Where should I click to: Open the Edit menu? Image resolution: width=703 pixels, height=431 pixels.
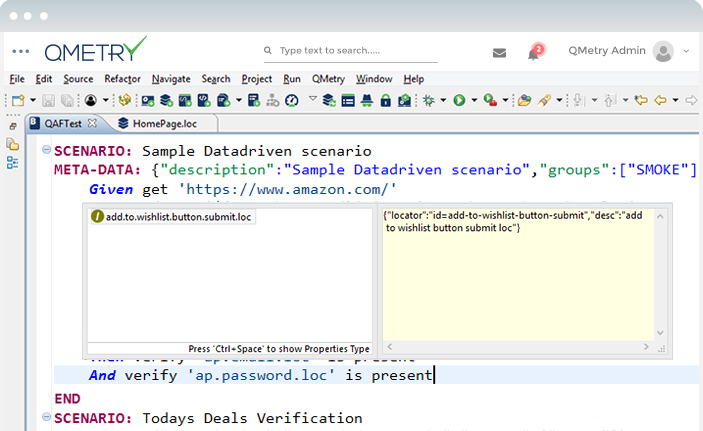44,79
